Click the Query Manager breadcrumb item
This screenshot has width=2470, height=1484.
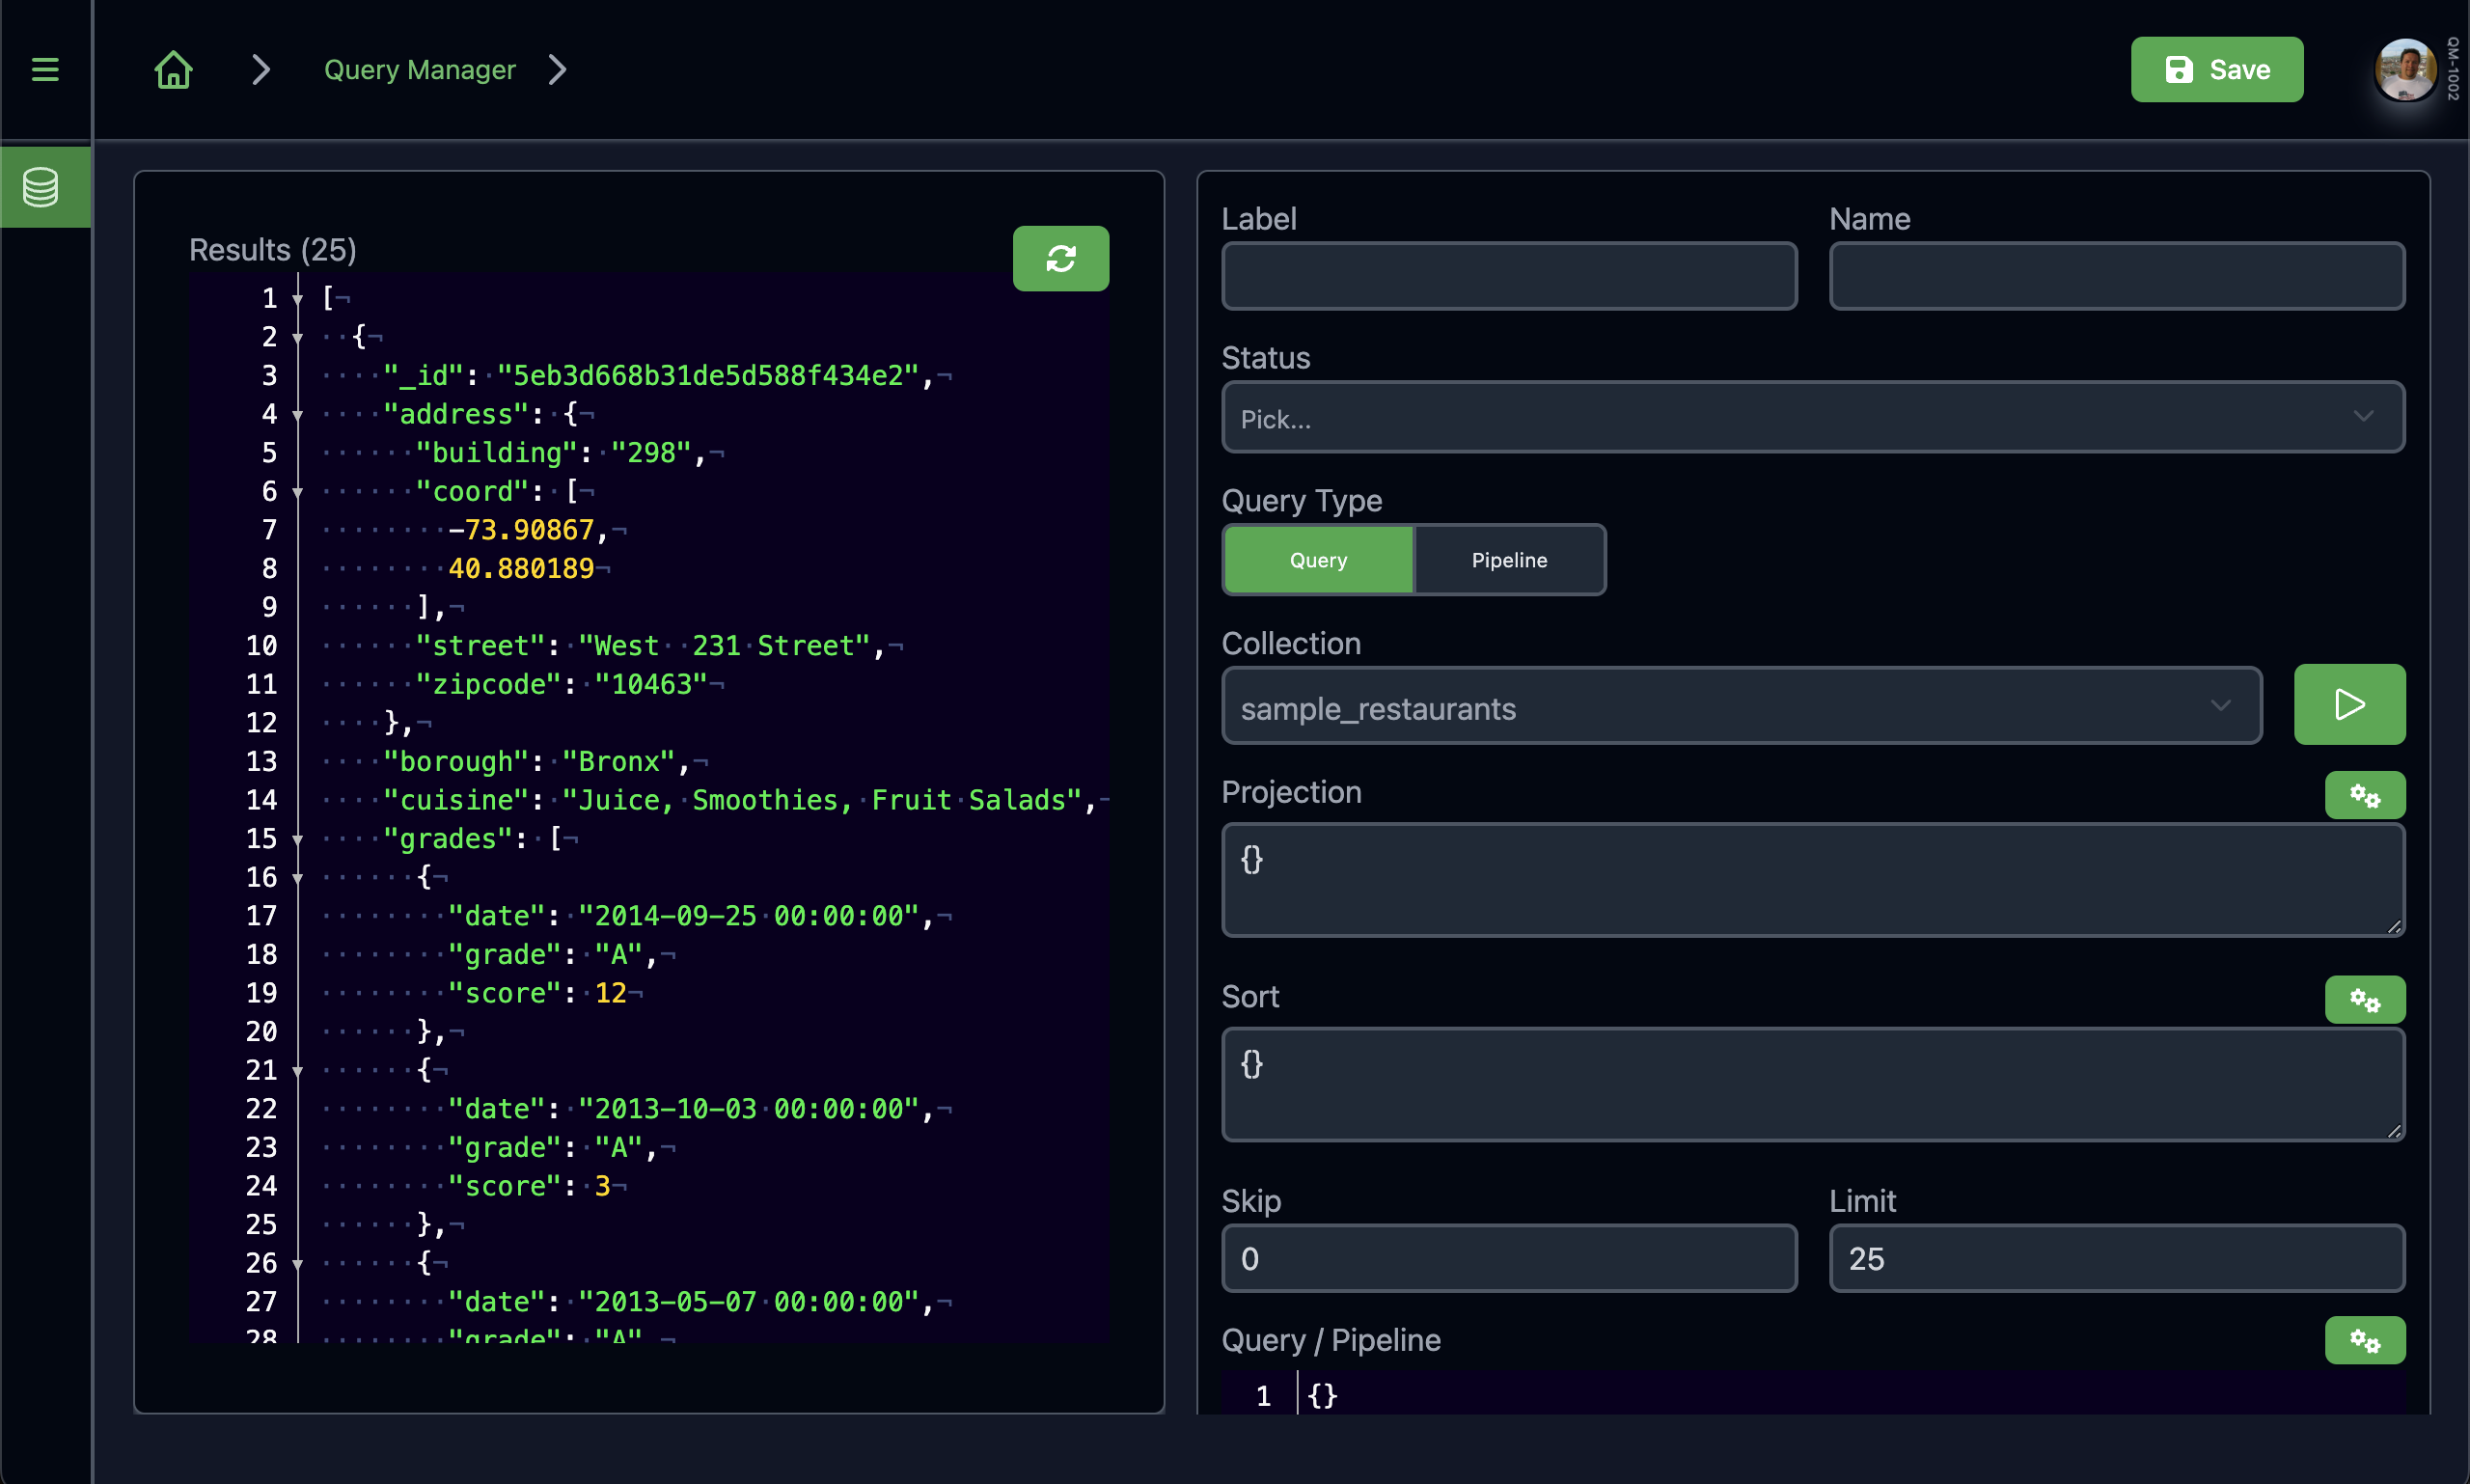[x=418, y=69]
